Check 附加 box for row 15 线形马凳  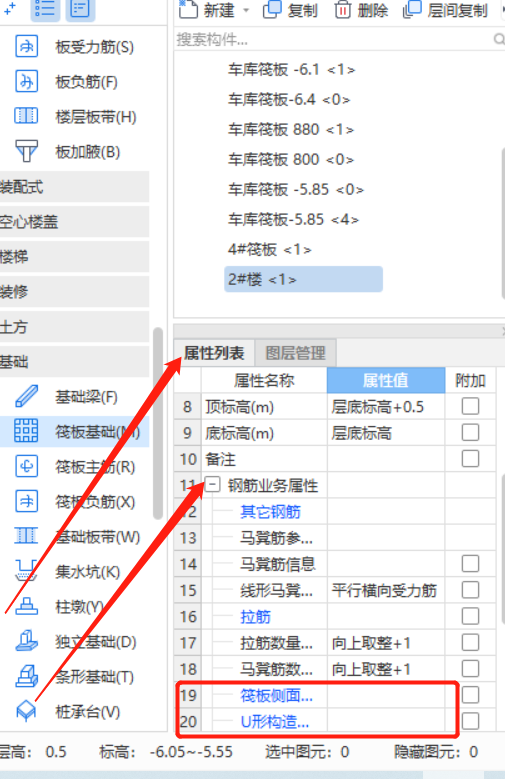tap(470, 590)
